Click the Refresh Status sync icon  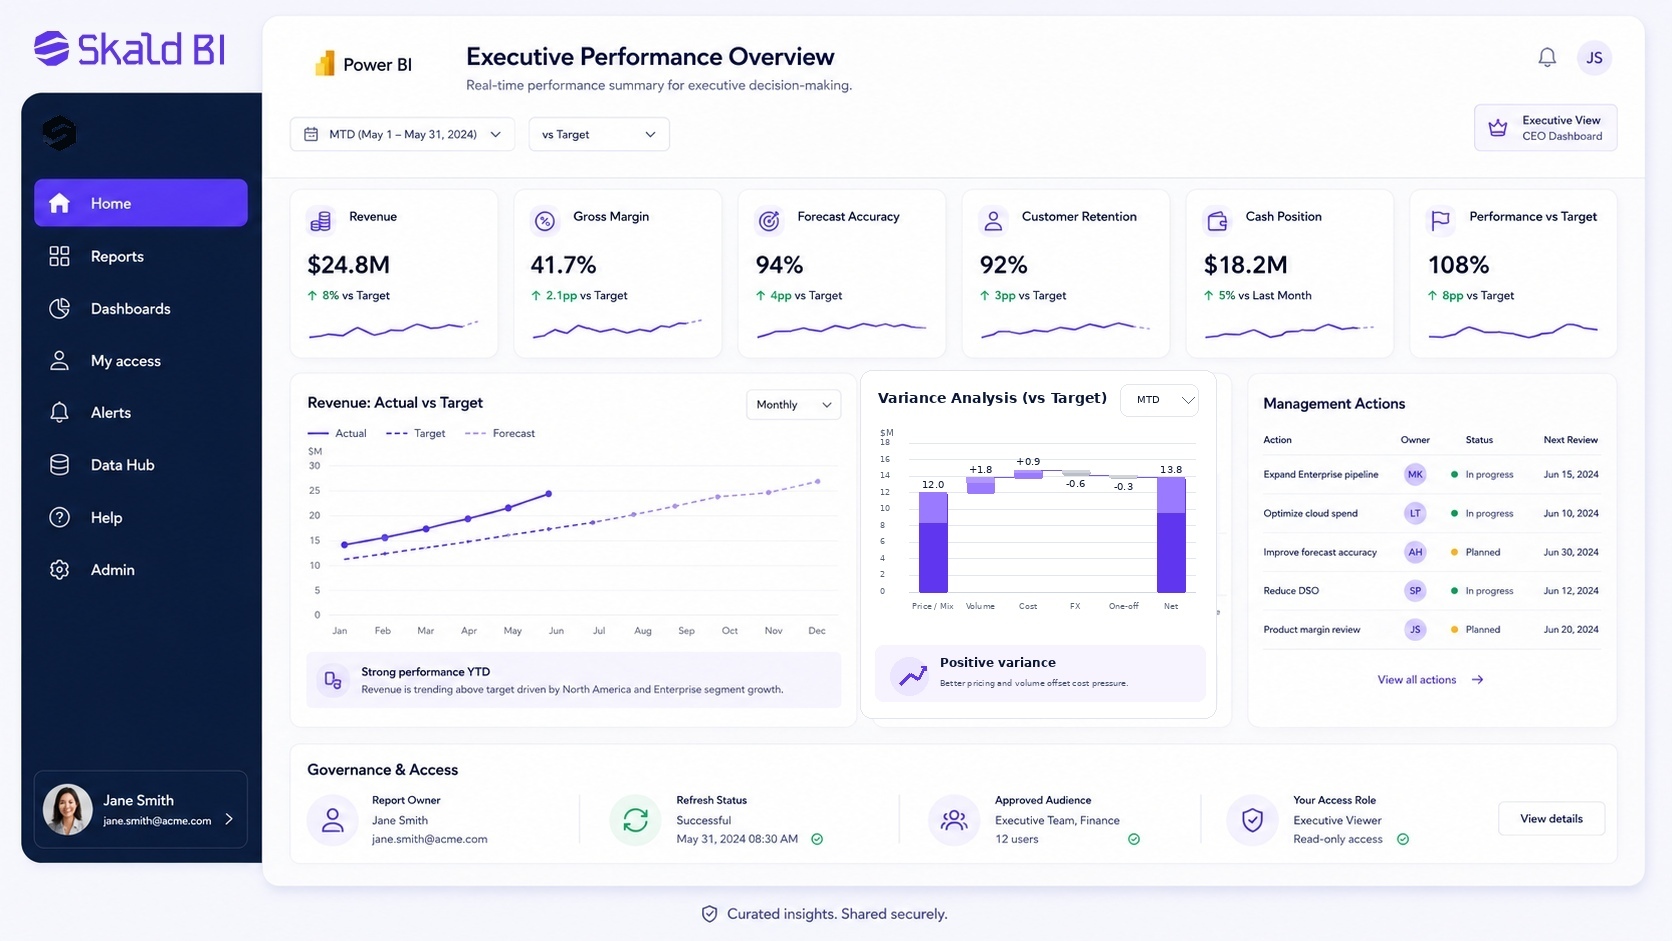pos(635,820)
